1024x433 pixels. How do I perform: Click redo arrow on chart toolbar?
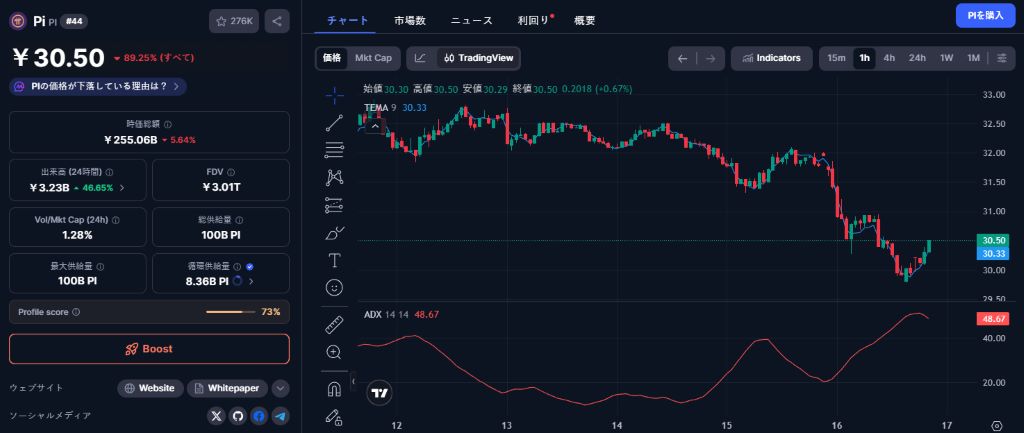click(x=711, y=58)
